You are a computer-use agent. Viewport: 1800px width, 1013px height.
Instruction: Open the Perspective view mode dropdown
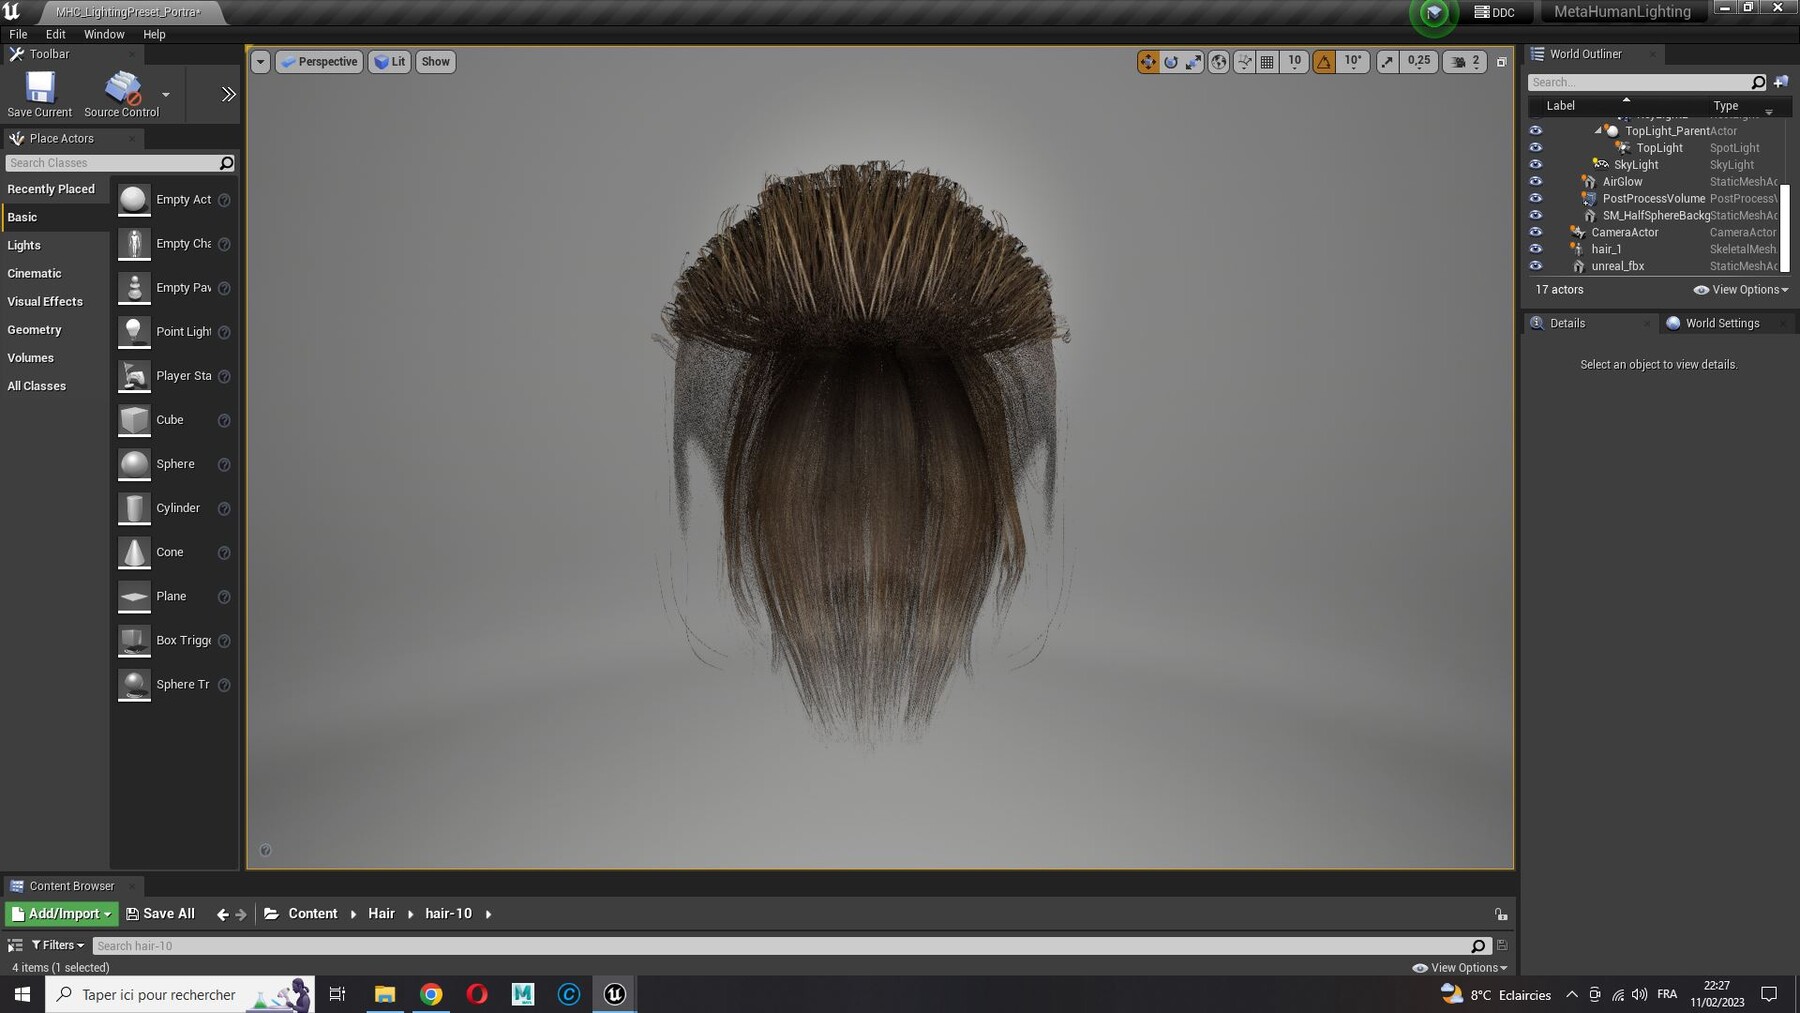tap(319, 62)
